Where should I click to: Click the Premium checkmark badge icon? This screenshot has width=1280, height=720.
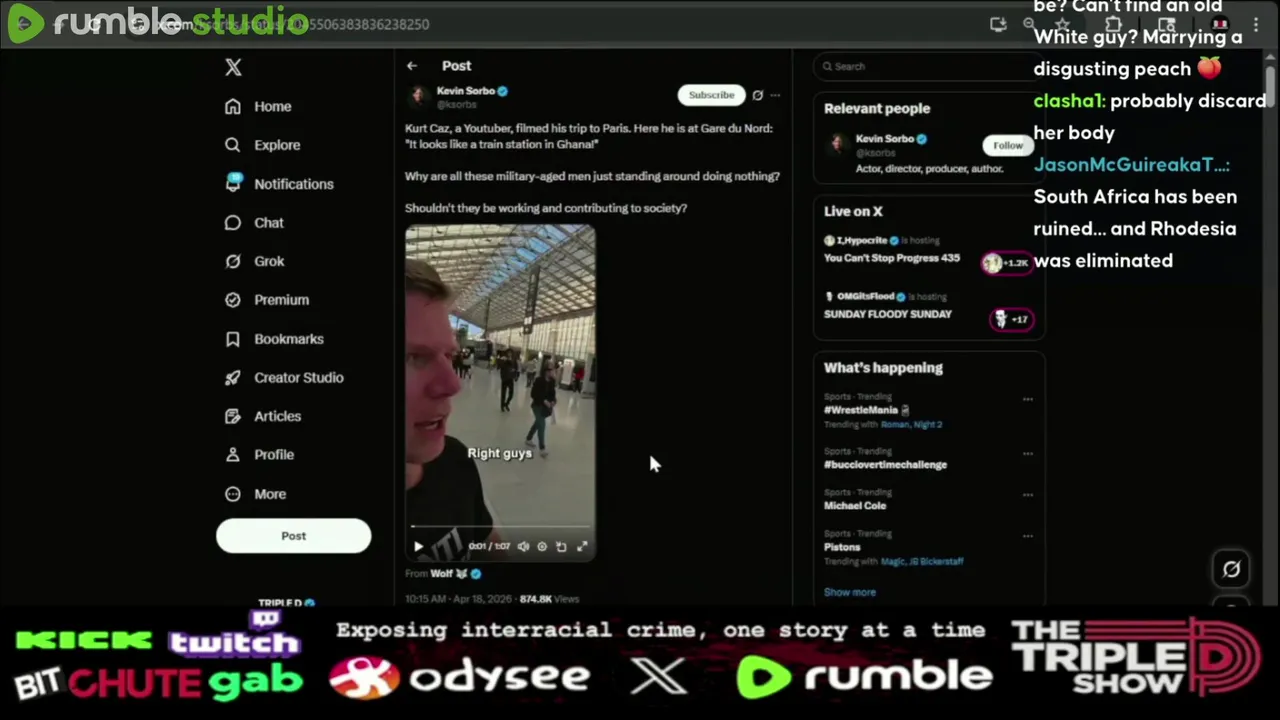(x=233, y=300)
